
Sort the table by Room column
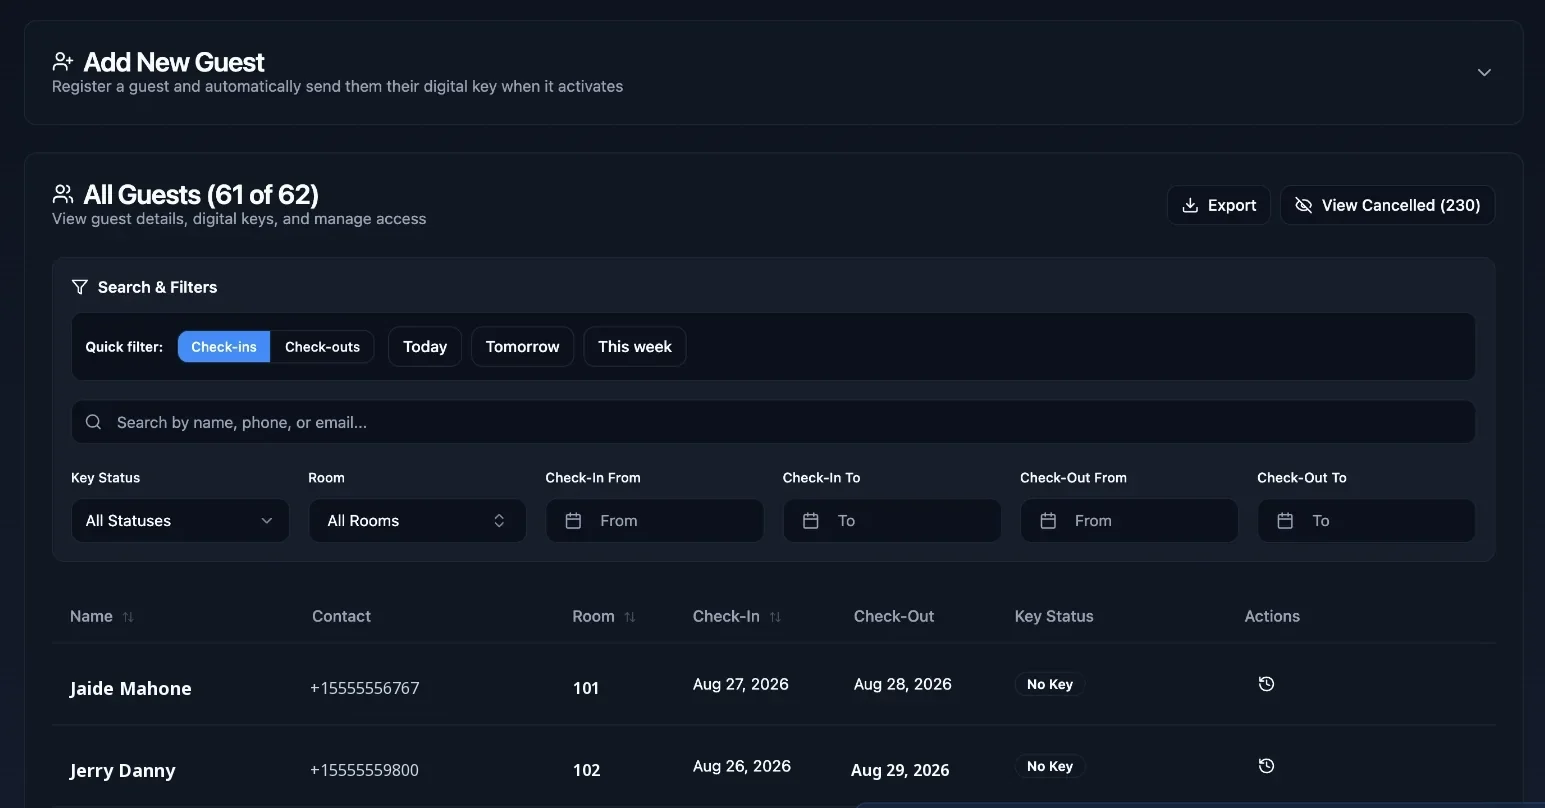coord(604,616)
